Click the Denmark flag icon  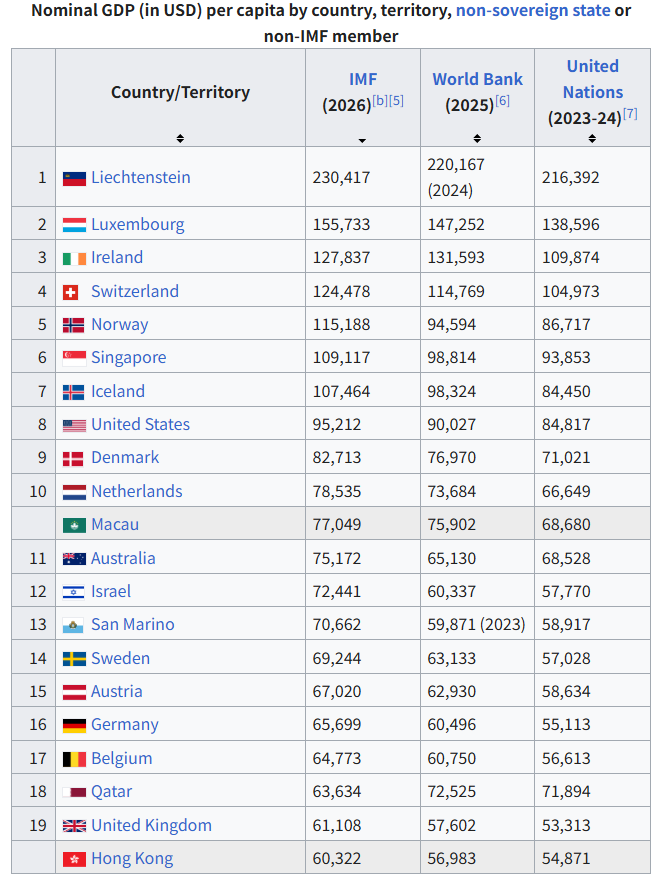(73, 459)
